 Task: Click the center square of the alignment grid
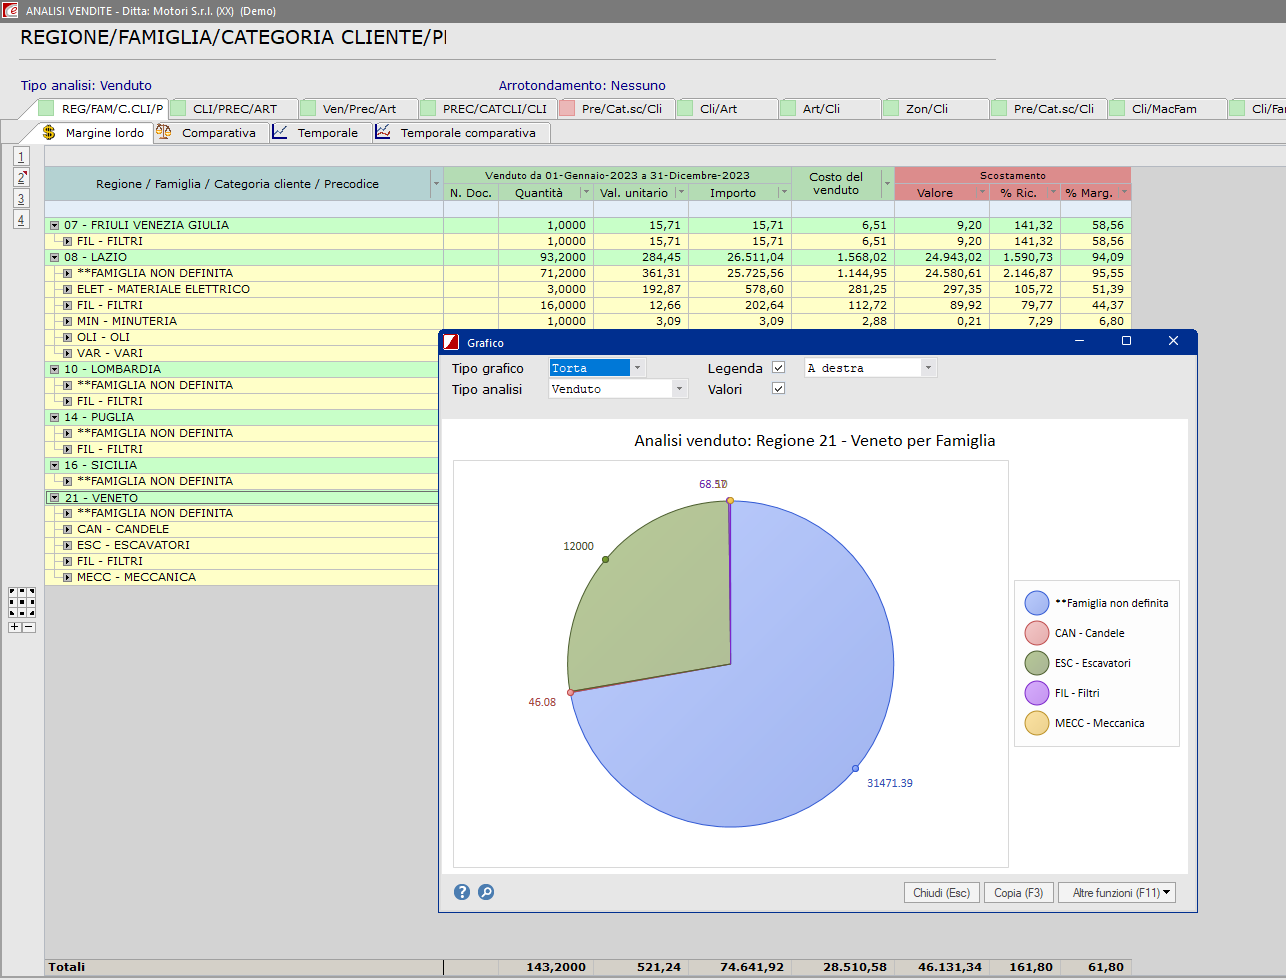pyautogui.click(x=22, y=601)
